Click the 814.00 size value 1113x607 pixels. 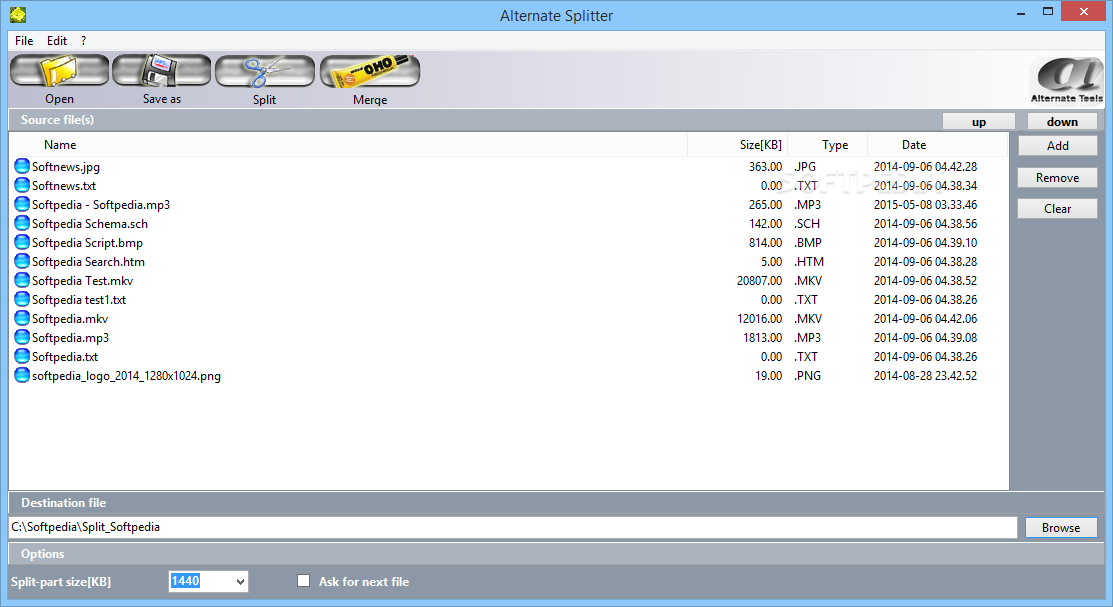(x=765, y=243)
